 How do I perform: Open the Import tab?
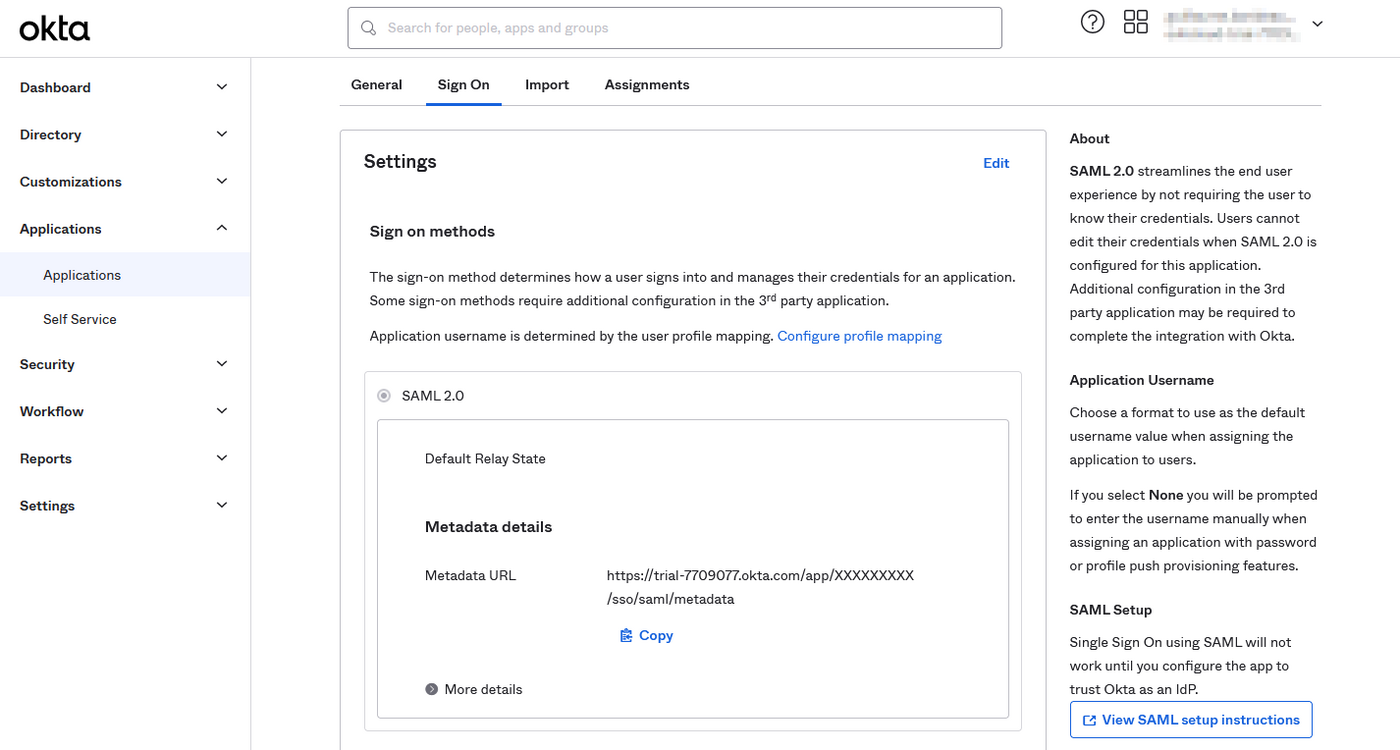tap(547, 85)
